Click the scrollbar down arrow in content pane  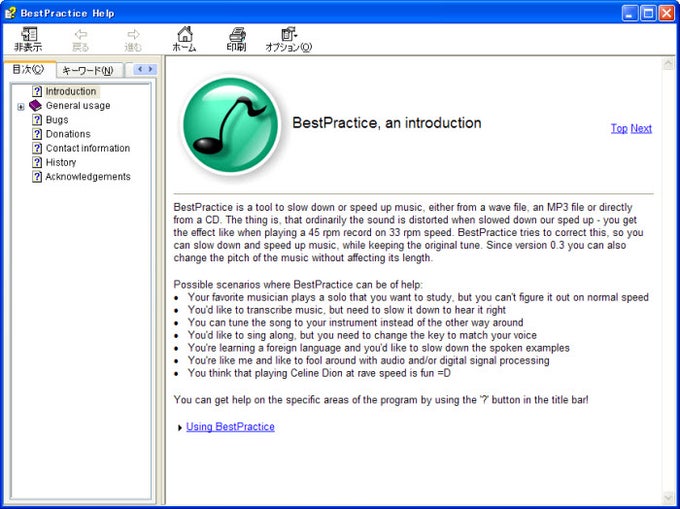(x=668, y=498)
